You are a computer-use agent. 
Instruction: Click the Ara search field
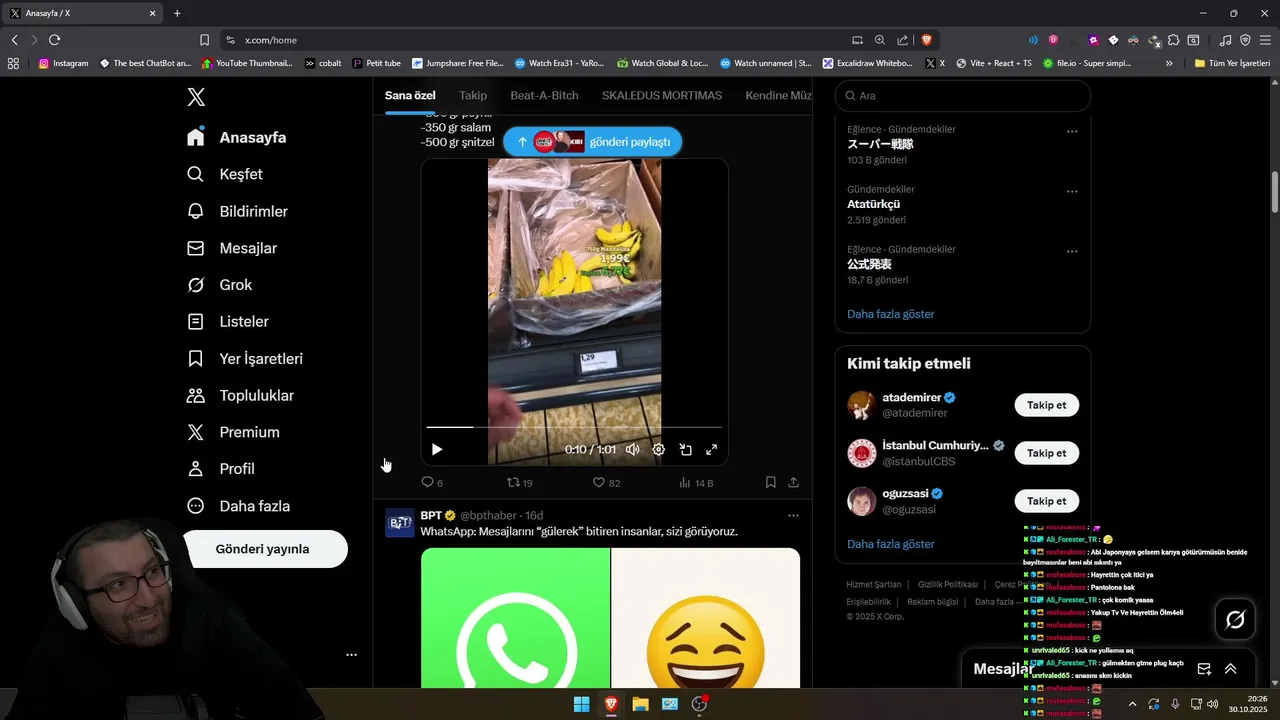pyautogui.click(x=963, y=96)
